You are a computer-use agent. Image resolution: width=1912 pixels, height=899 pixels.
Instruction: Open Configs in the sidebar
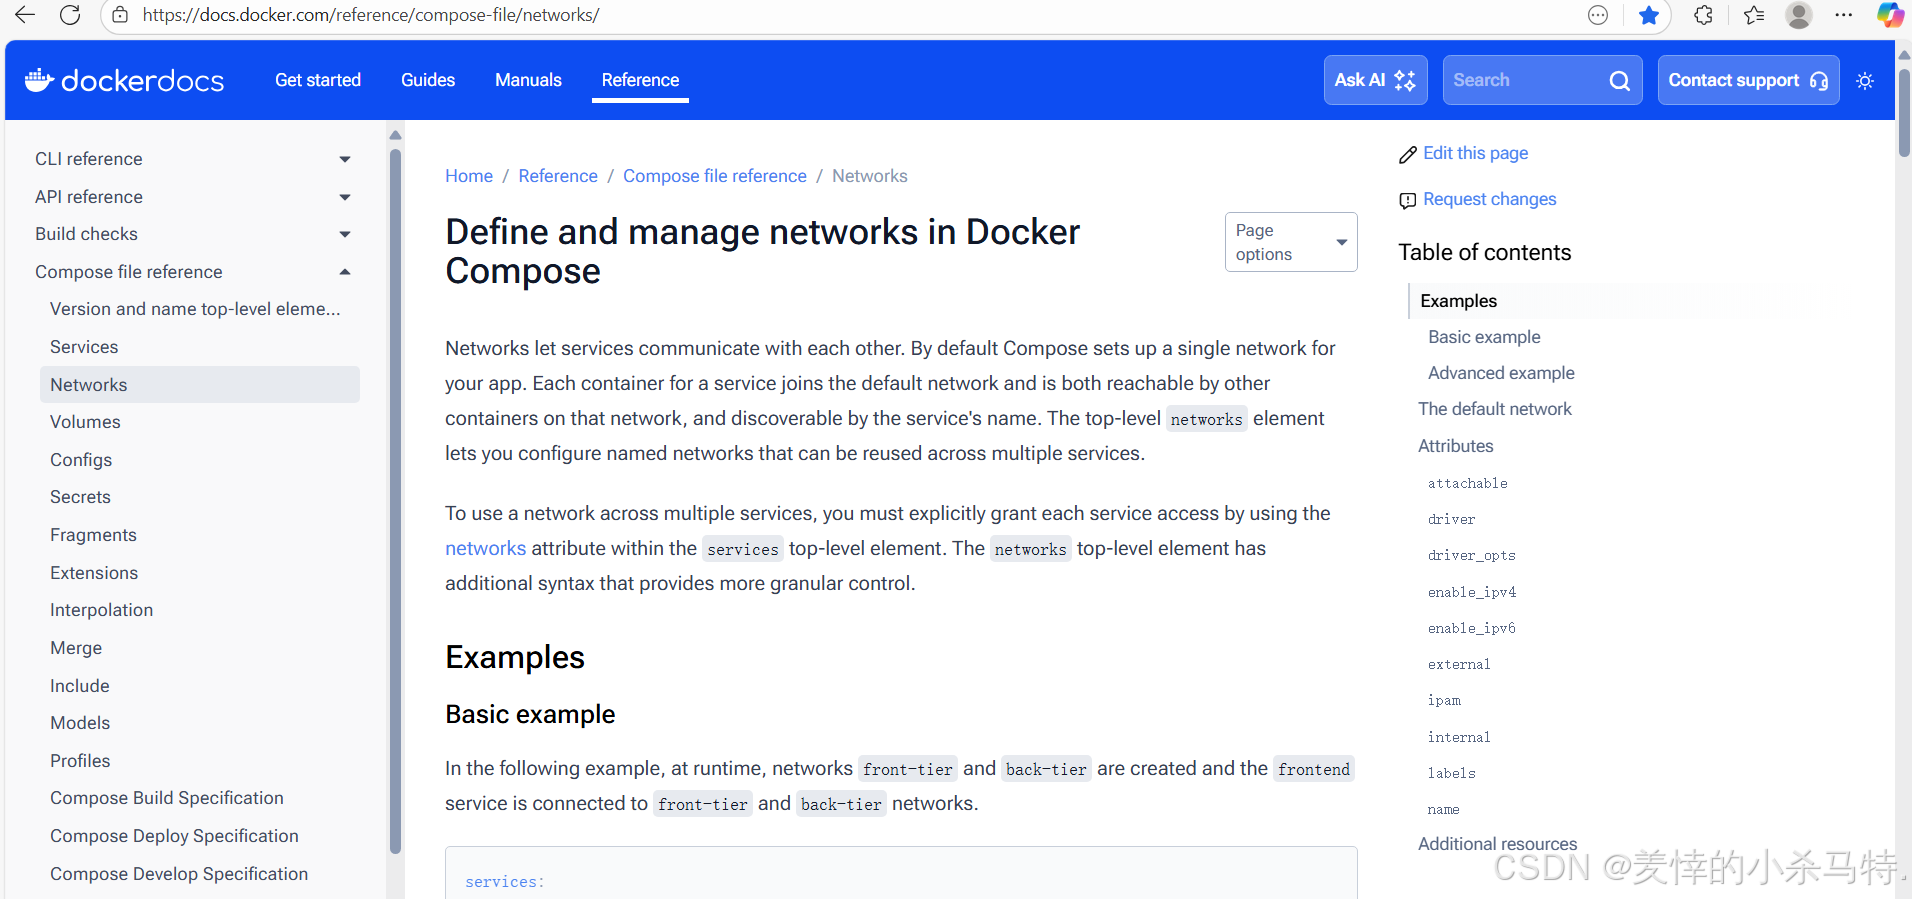[x=81, y=460]
